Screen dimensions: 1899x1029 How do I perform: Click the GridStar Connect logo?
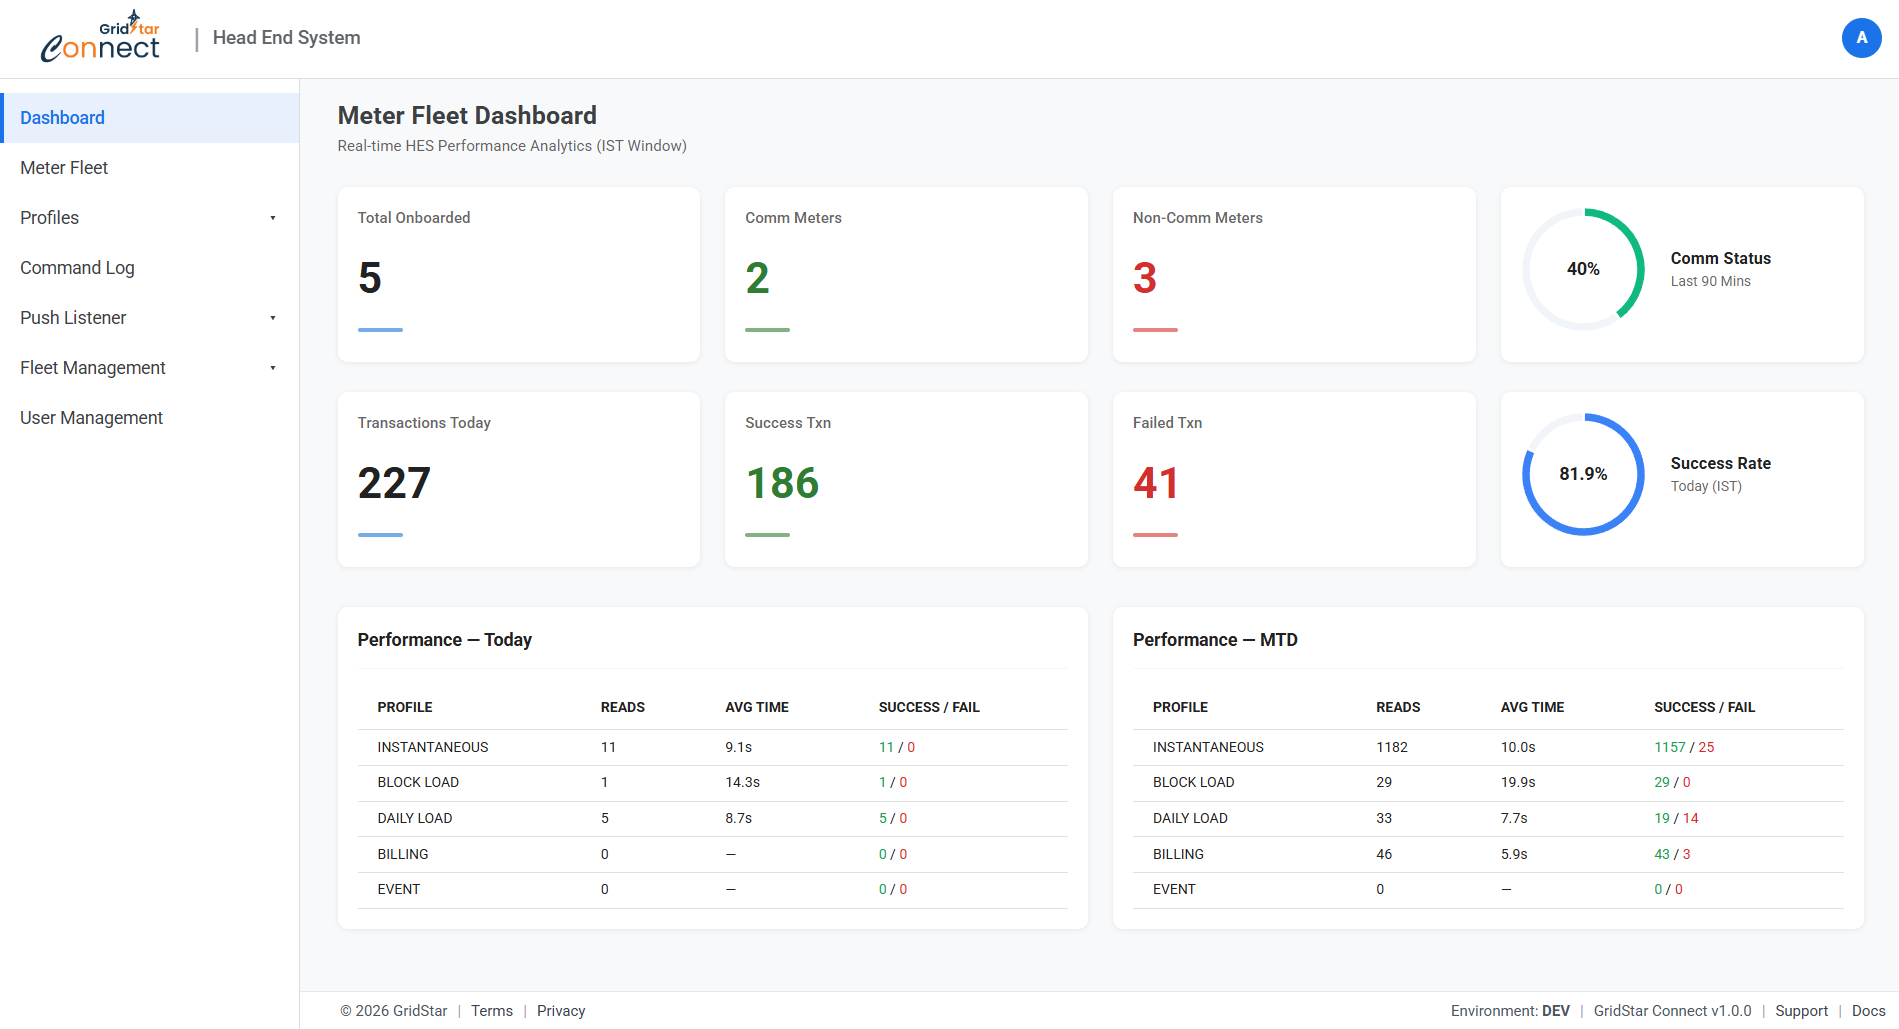[x=100, y=38]
